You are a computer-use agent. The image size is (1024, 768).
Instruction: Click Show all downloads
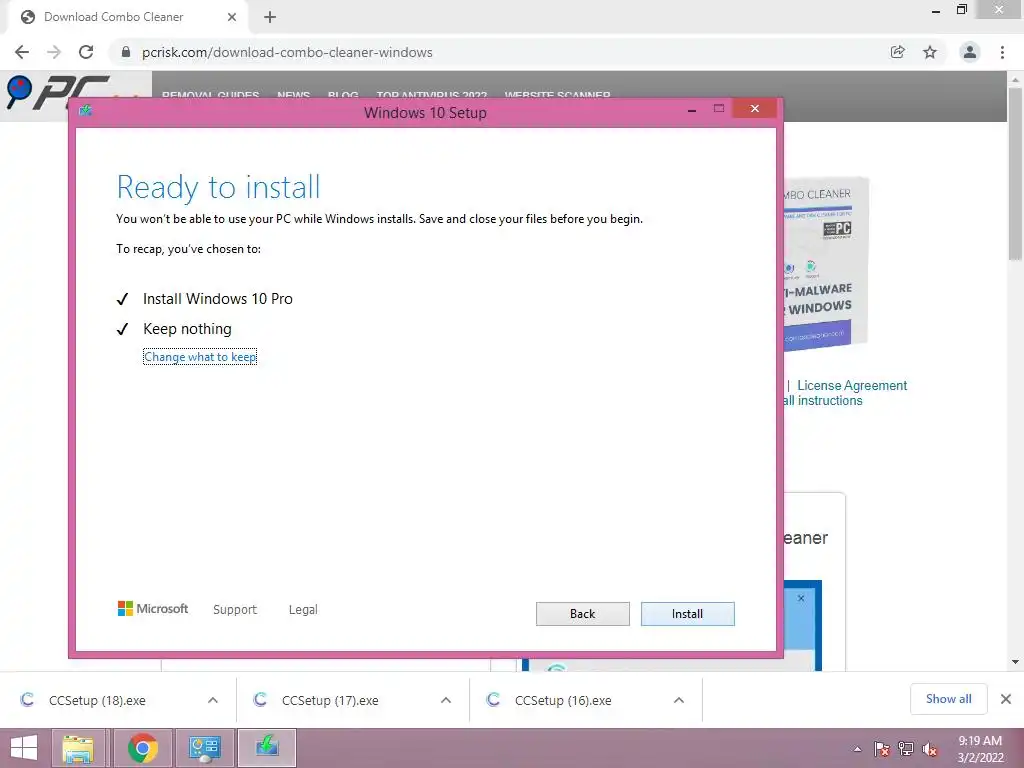948,699
